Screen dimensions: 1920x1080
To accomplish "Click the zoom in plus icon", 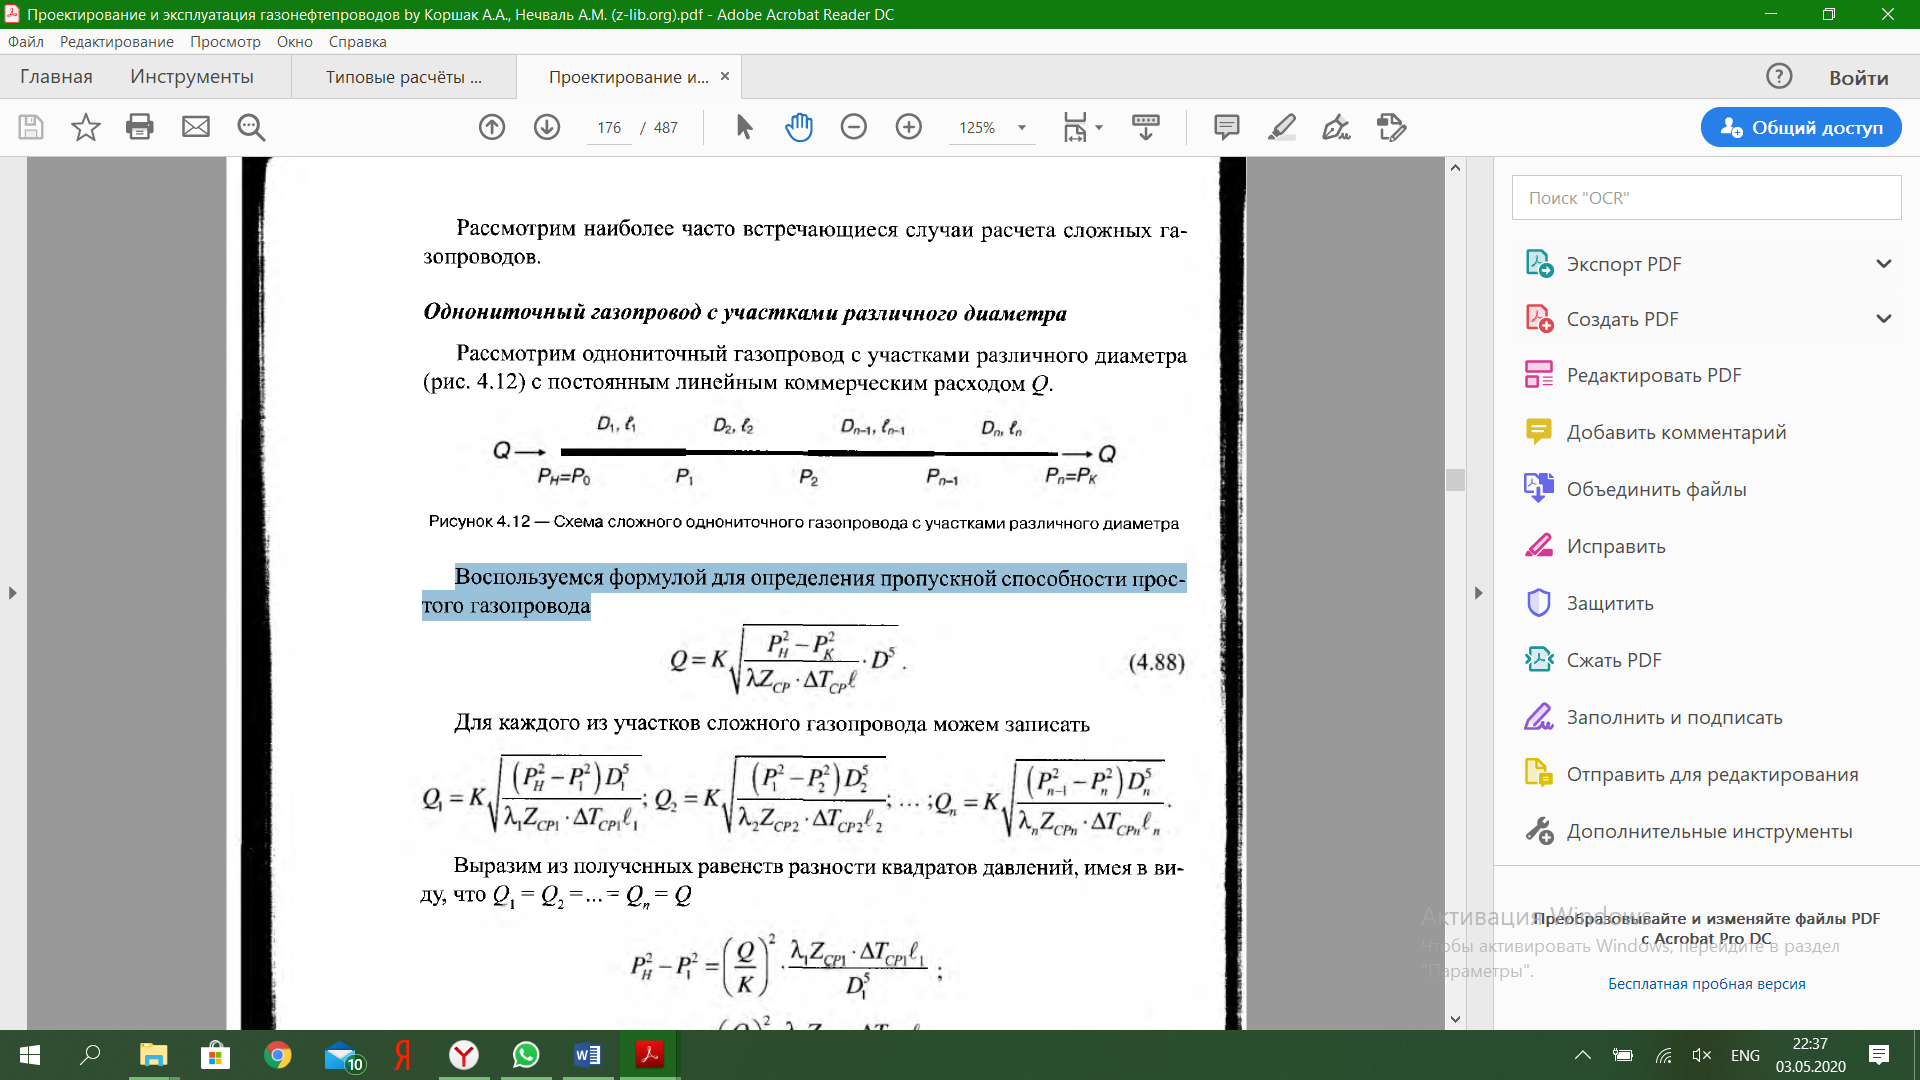I will 909,127.
